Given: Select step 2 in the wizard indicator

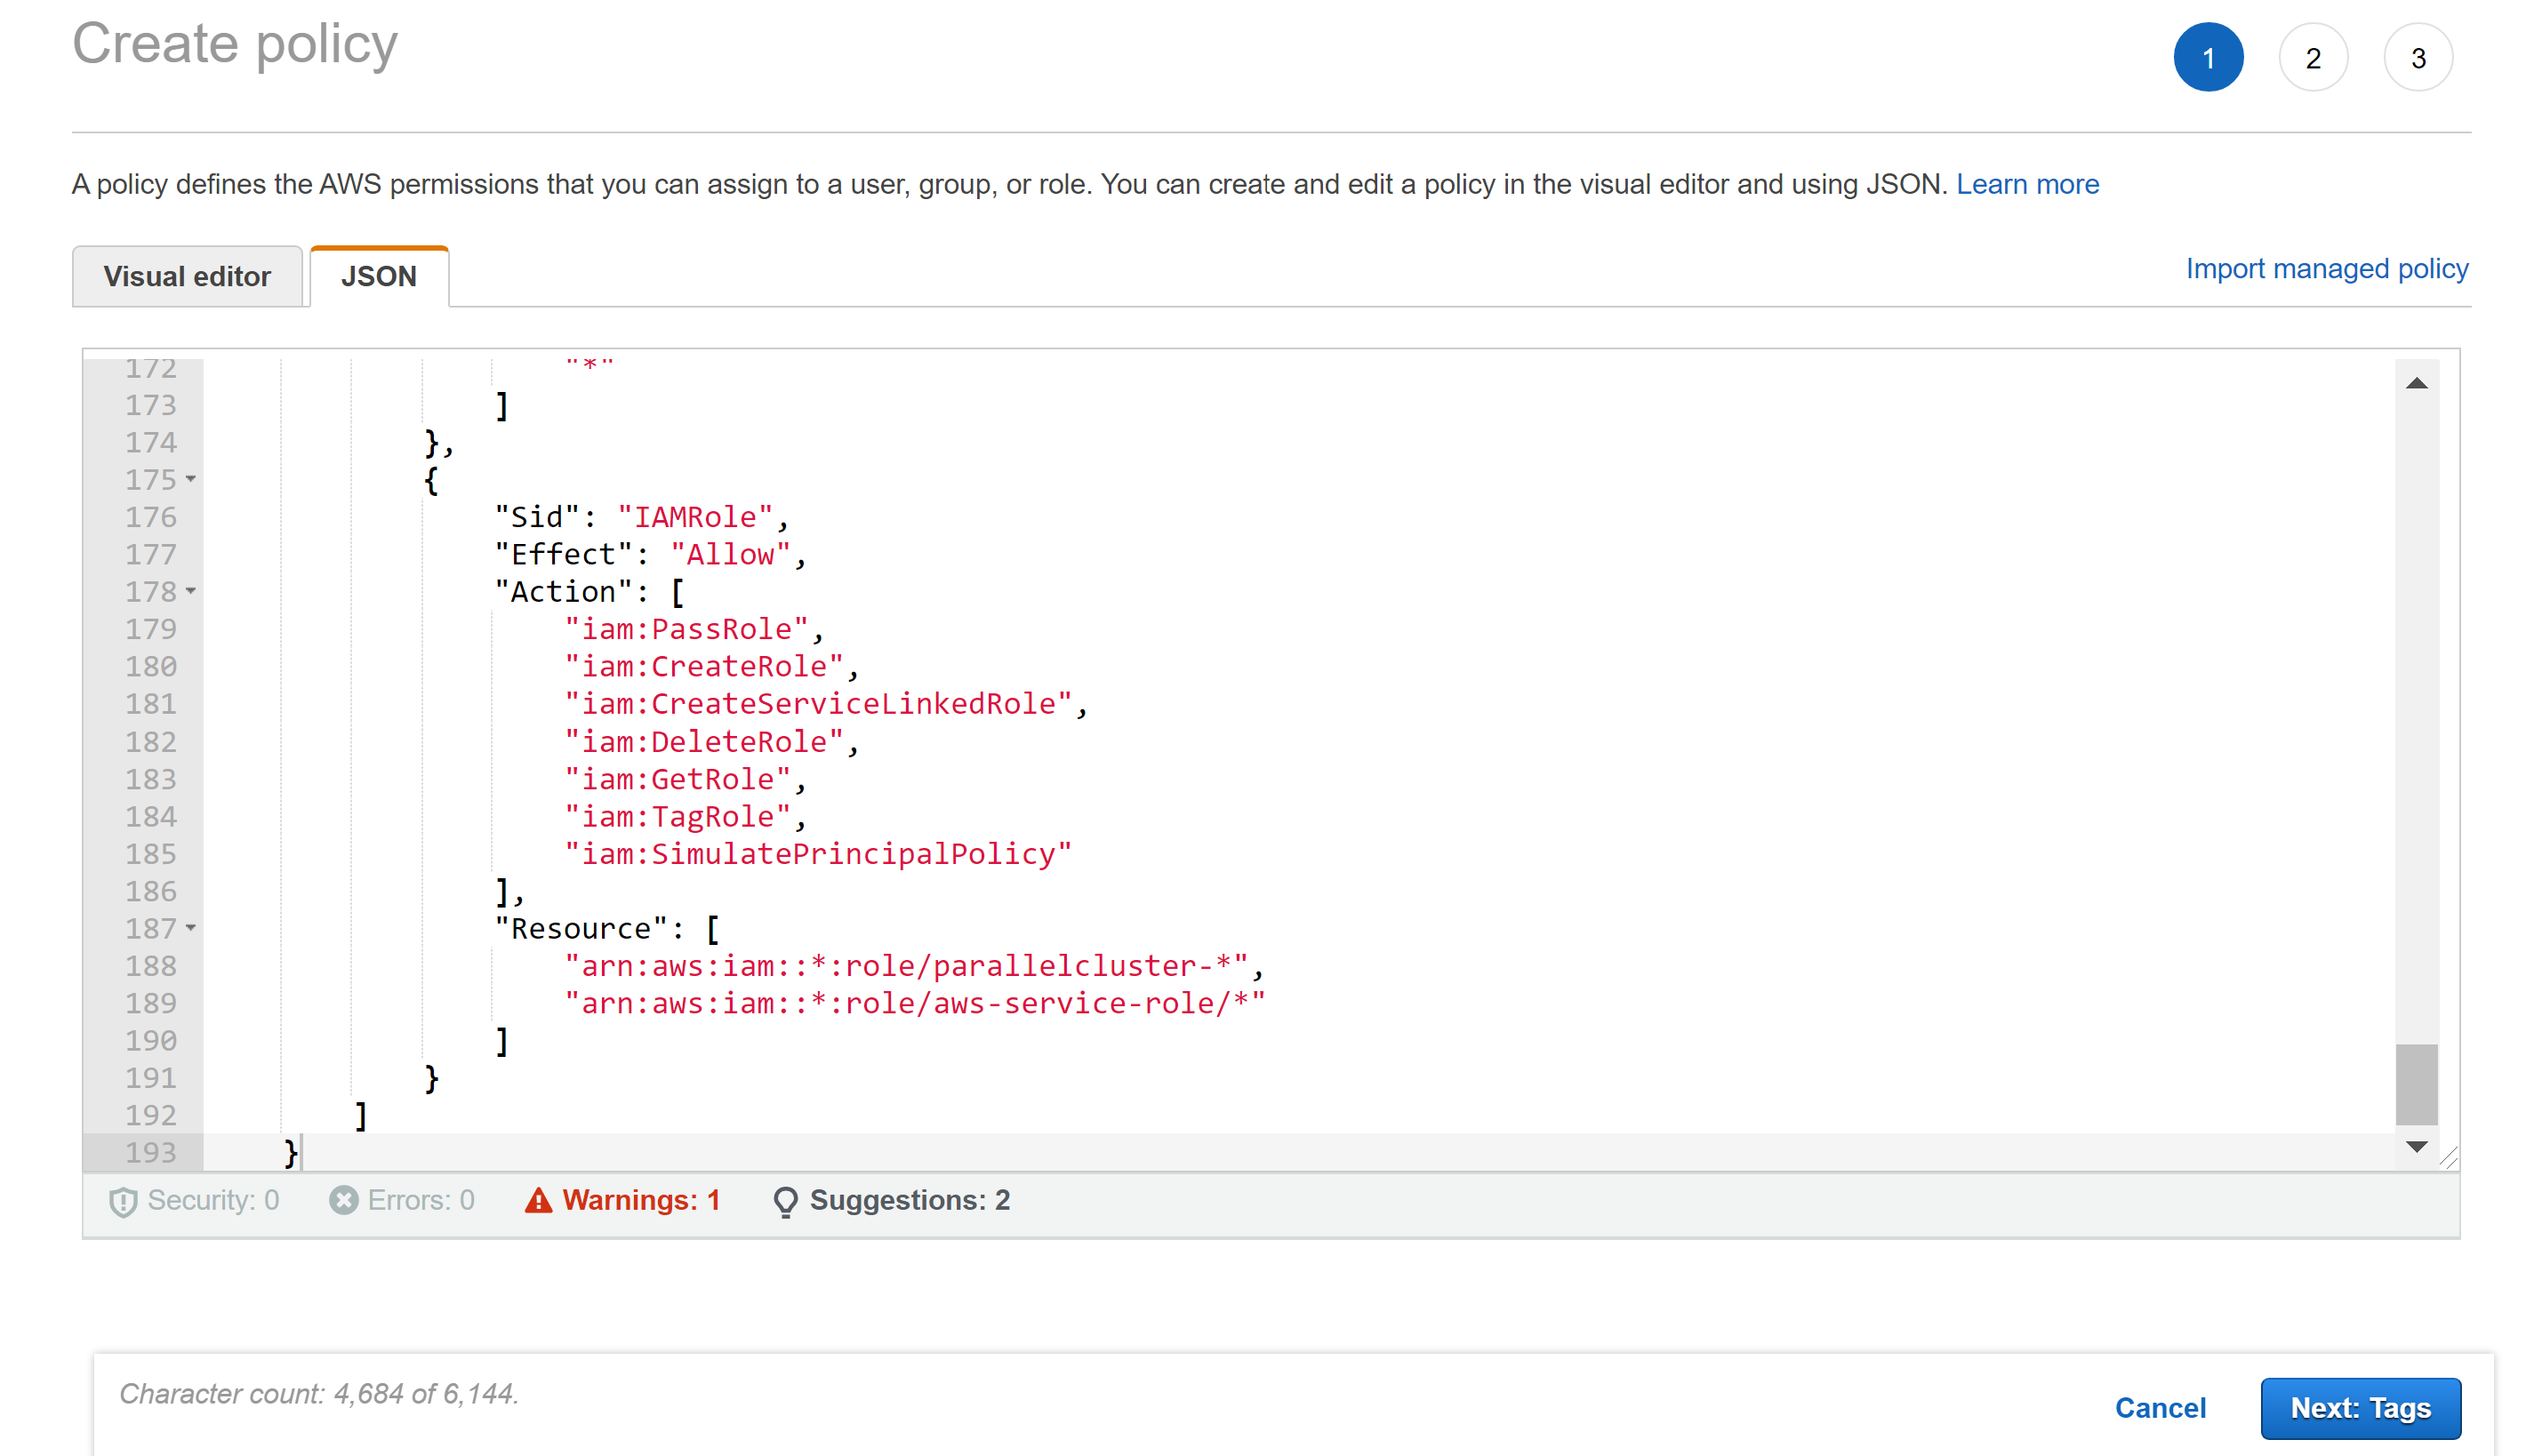Looking at the screenshot, I should [2313, 57].
